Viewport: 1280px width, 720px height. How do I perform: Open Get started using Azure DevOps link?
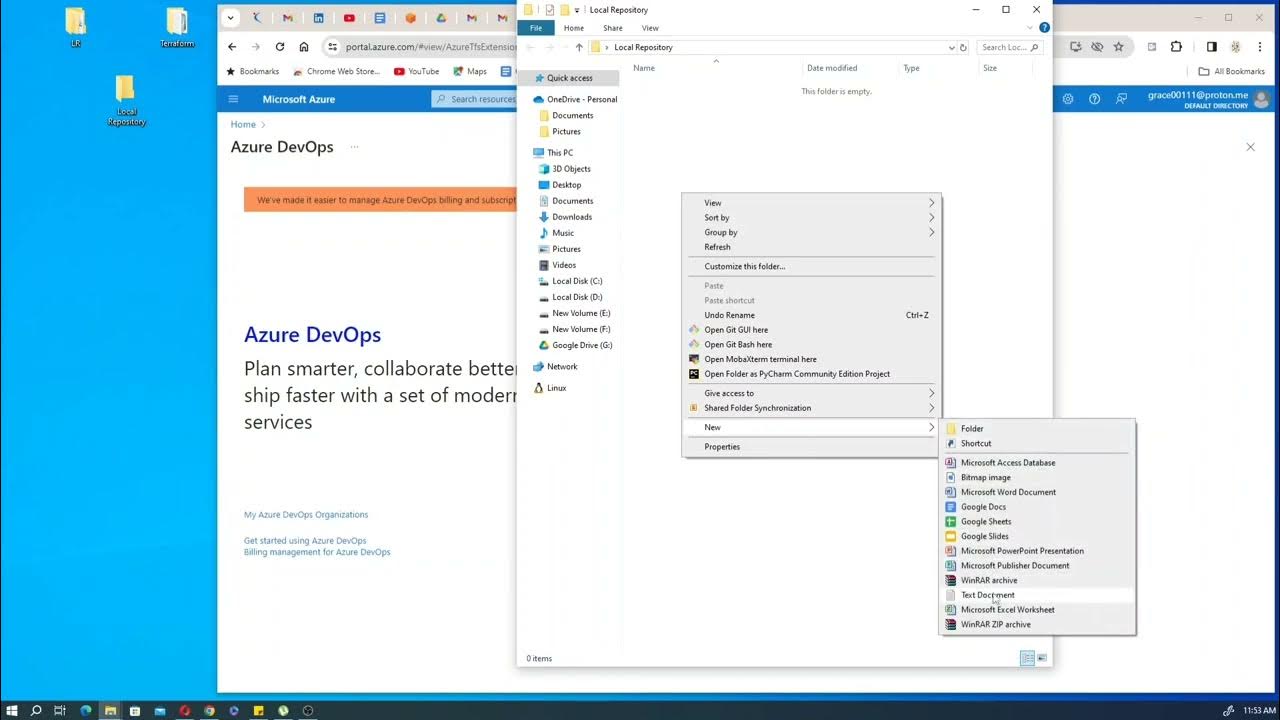coord(305,541)
